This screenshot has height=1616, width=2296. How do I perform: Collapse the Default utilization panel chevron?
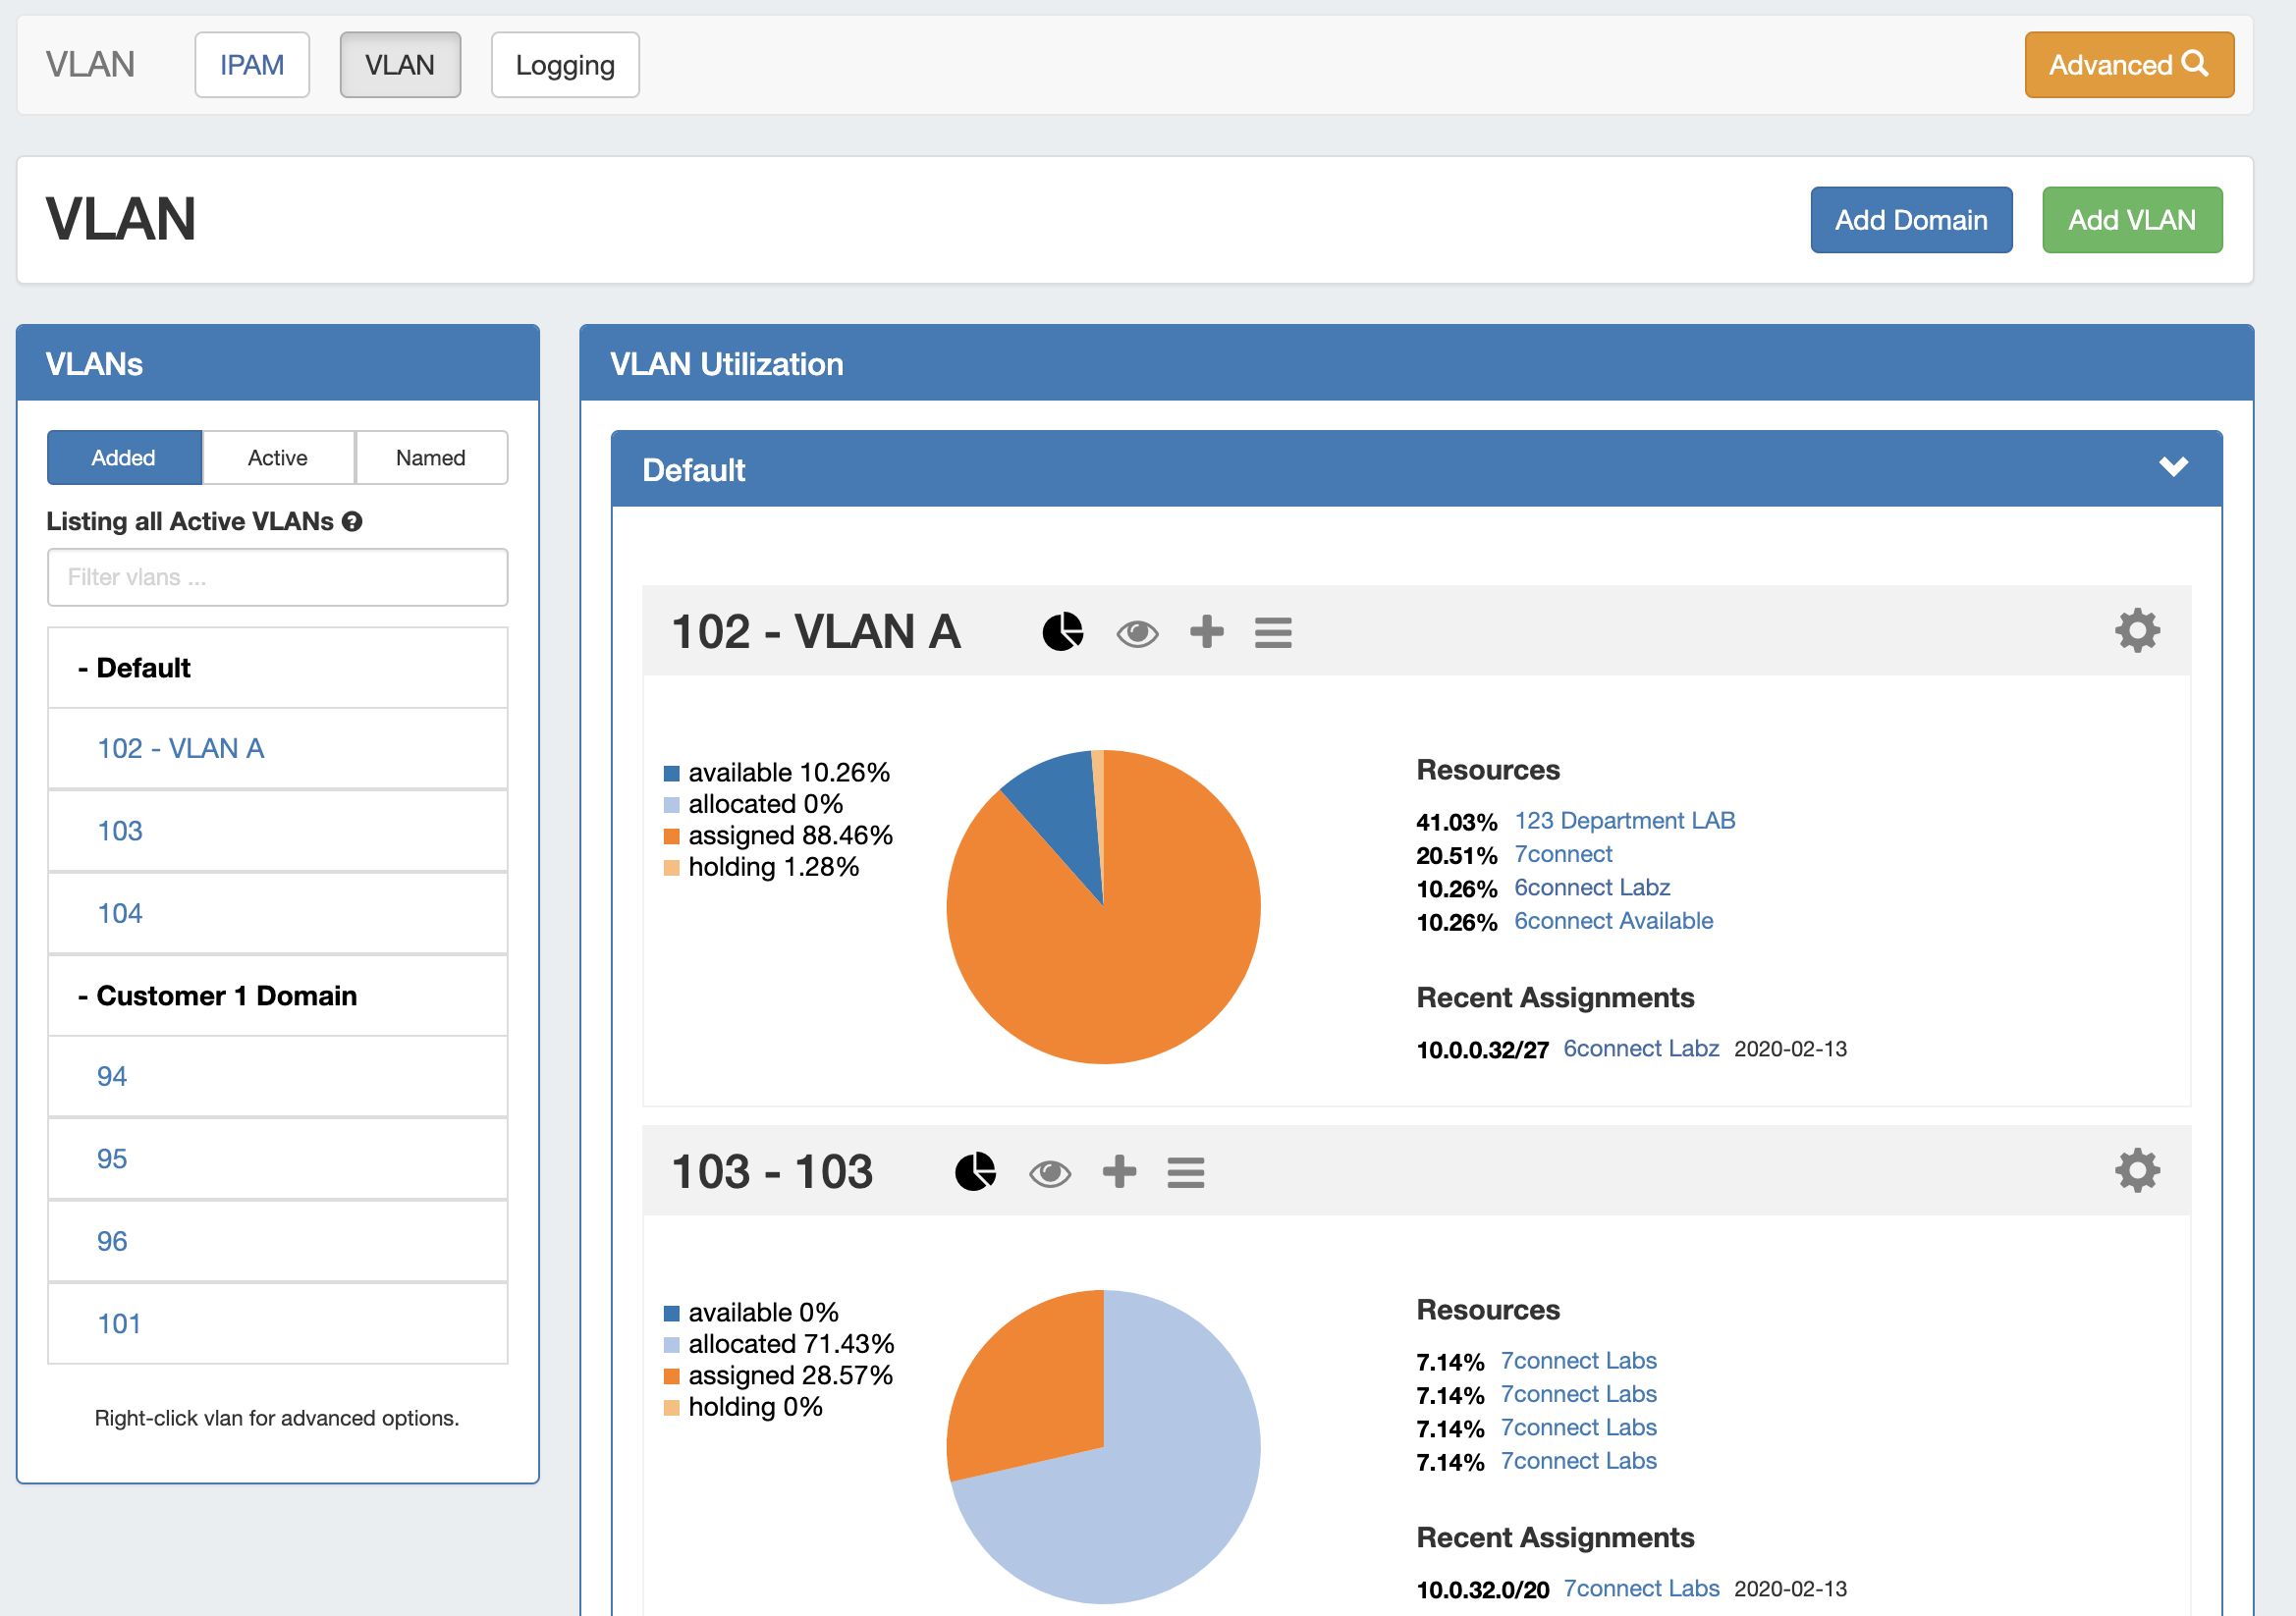[2172, 468]
